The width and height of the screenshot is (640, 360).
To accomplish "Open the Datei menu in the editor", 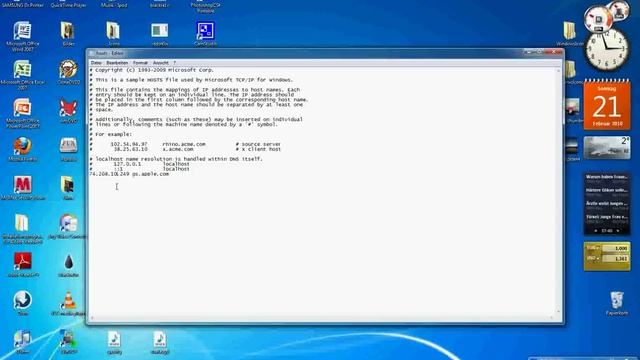I will tap(96, 63).
